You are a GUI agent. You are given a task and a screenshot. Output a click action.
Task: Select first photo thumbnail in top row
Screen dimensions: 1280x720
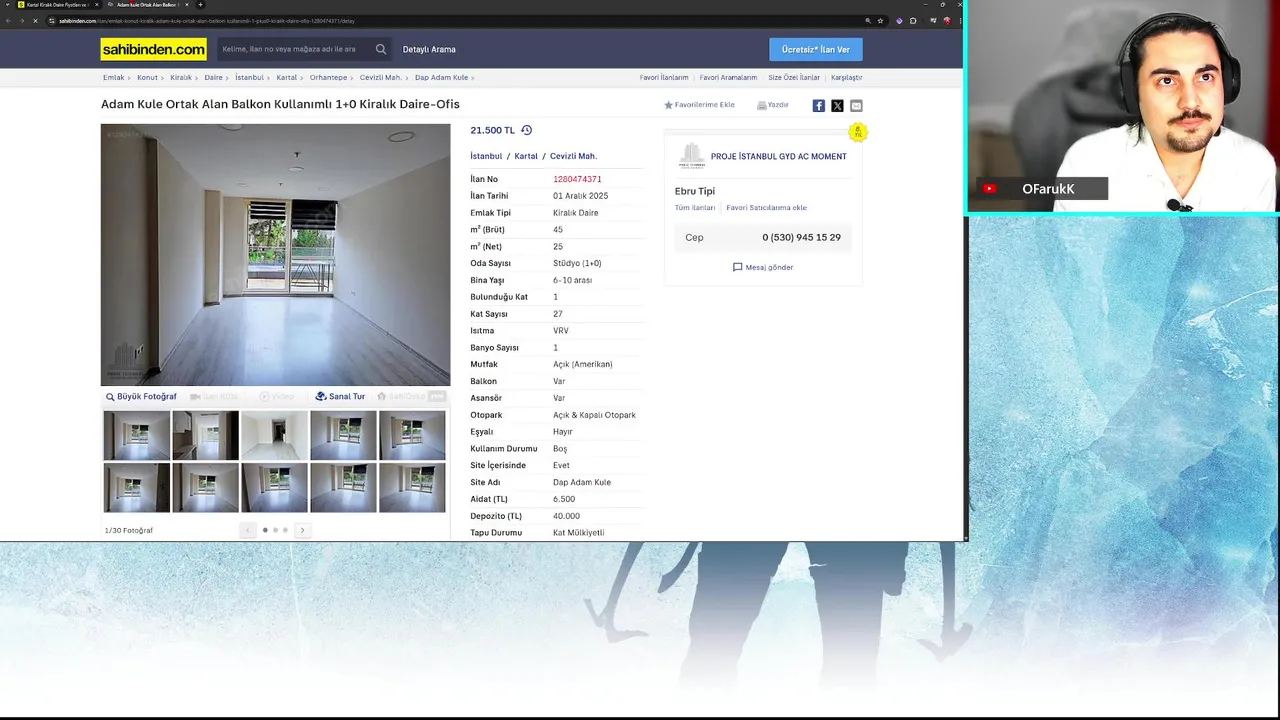(x=136, y=435)
